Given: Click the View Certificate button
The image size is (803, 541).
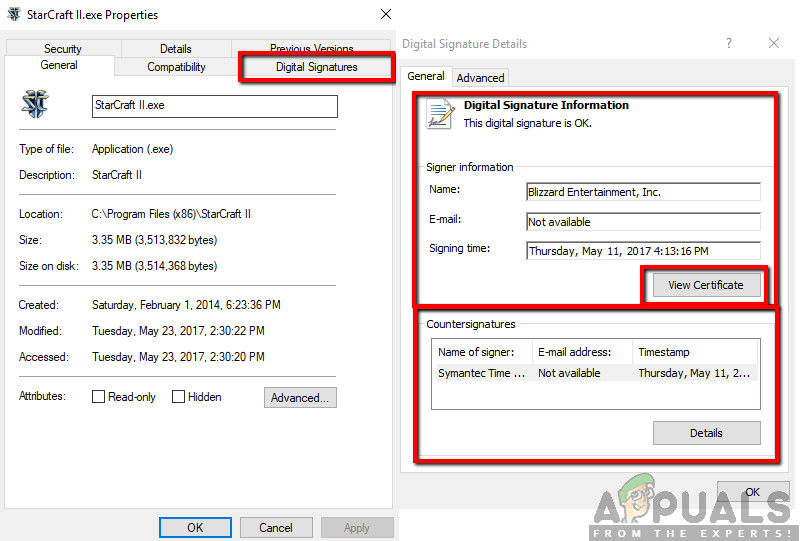Looking at the screenshot, I should point(706,285).
